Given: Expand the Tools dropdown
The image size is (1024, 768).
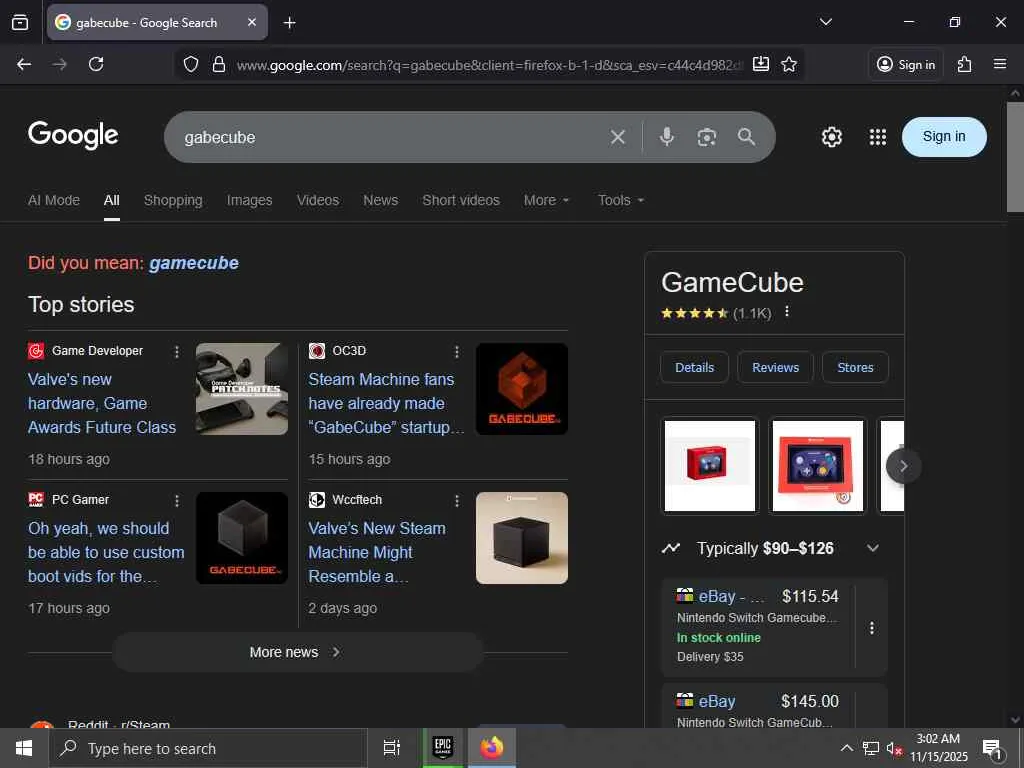Looking at the screenshot, I should [x=621, y=200].
